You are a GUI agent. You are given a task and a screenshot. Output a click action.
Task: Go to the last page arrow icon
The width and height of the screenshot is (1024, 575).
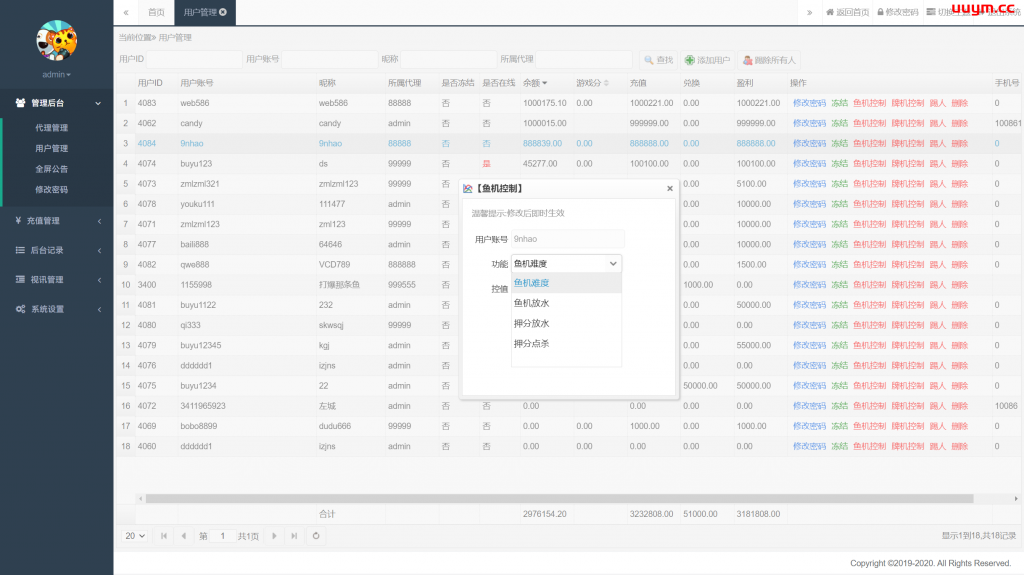pos(294,536)
